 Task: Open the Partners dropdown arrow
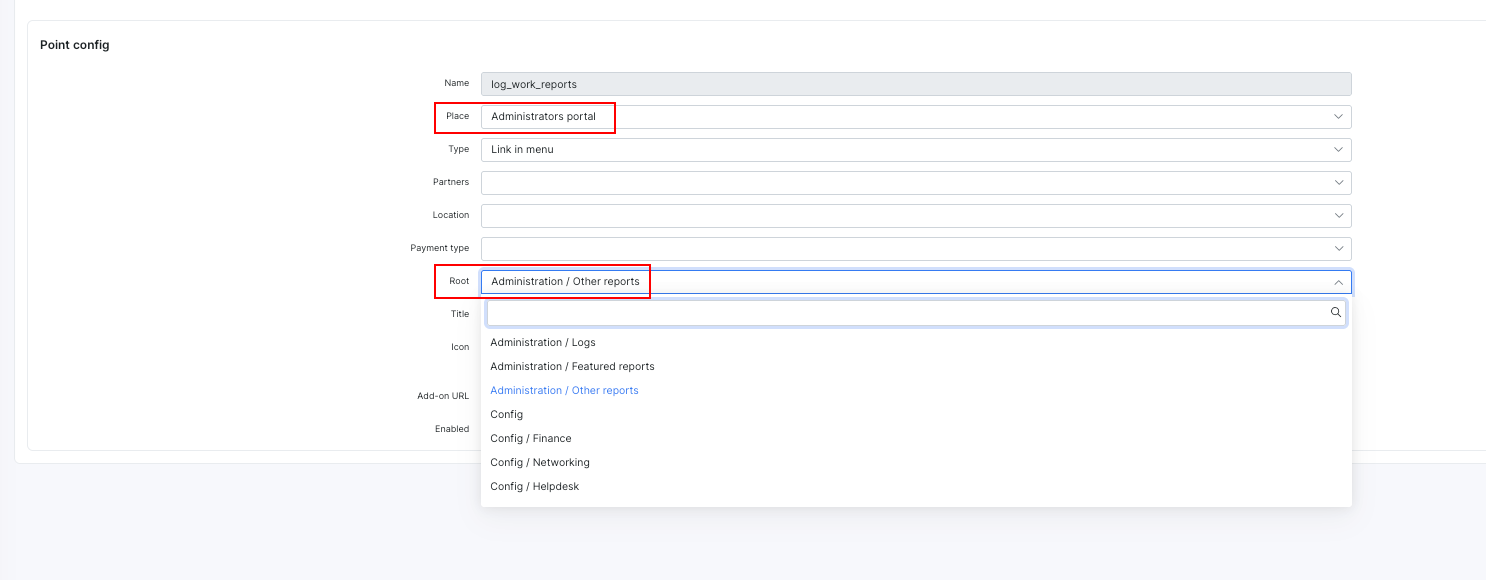pyautogui.click(x=1338, y=183)
